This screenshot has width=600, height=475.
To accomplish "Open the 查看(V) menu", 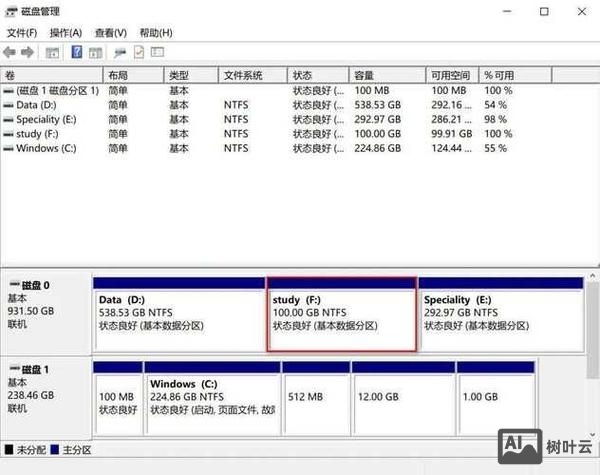I will (x=110, y=32).
